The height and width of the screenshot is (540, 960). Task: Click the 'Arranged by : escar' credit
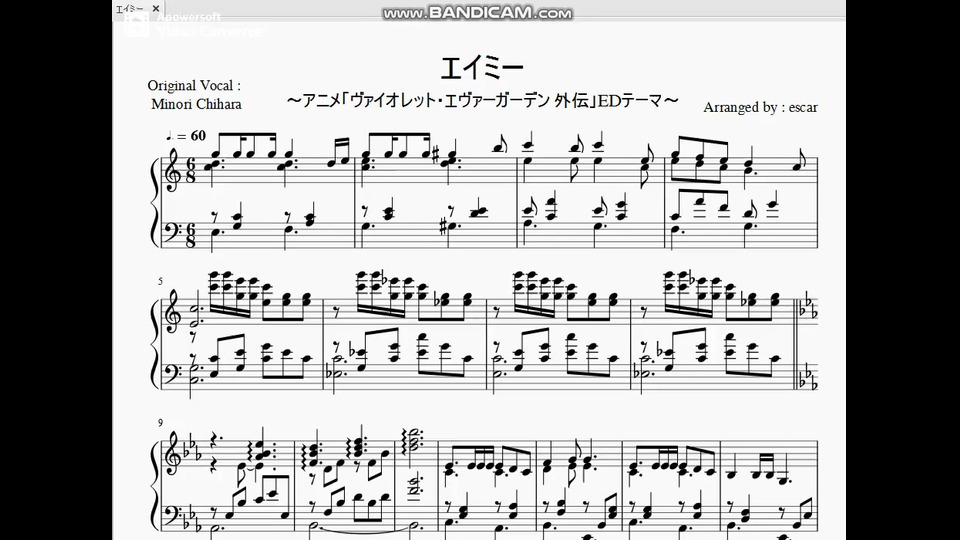pos(760,107)
